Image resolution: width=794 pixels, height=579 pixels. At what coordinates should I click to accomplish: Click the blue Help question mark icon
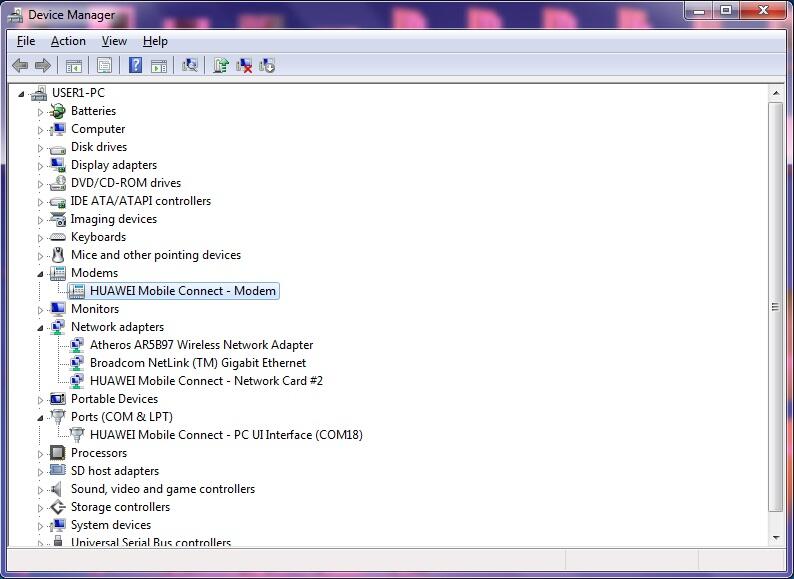click(x=135, y=66)
